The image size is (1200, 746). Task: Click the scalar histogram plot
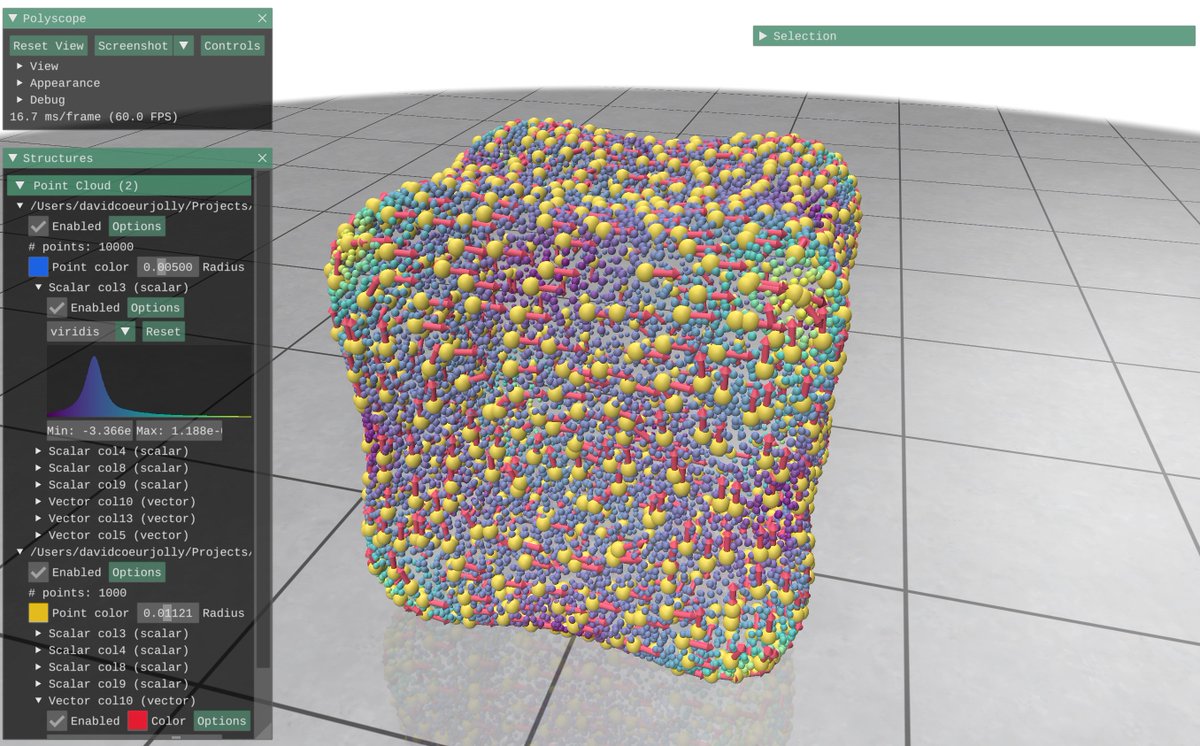[x=149, y=382]
